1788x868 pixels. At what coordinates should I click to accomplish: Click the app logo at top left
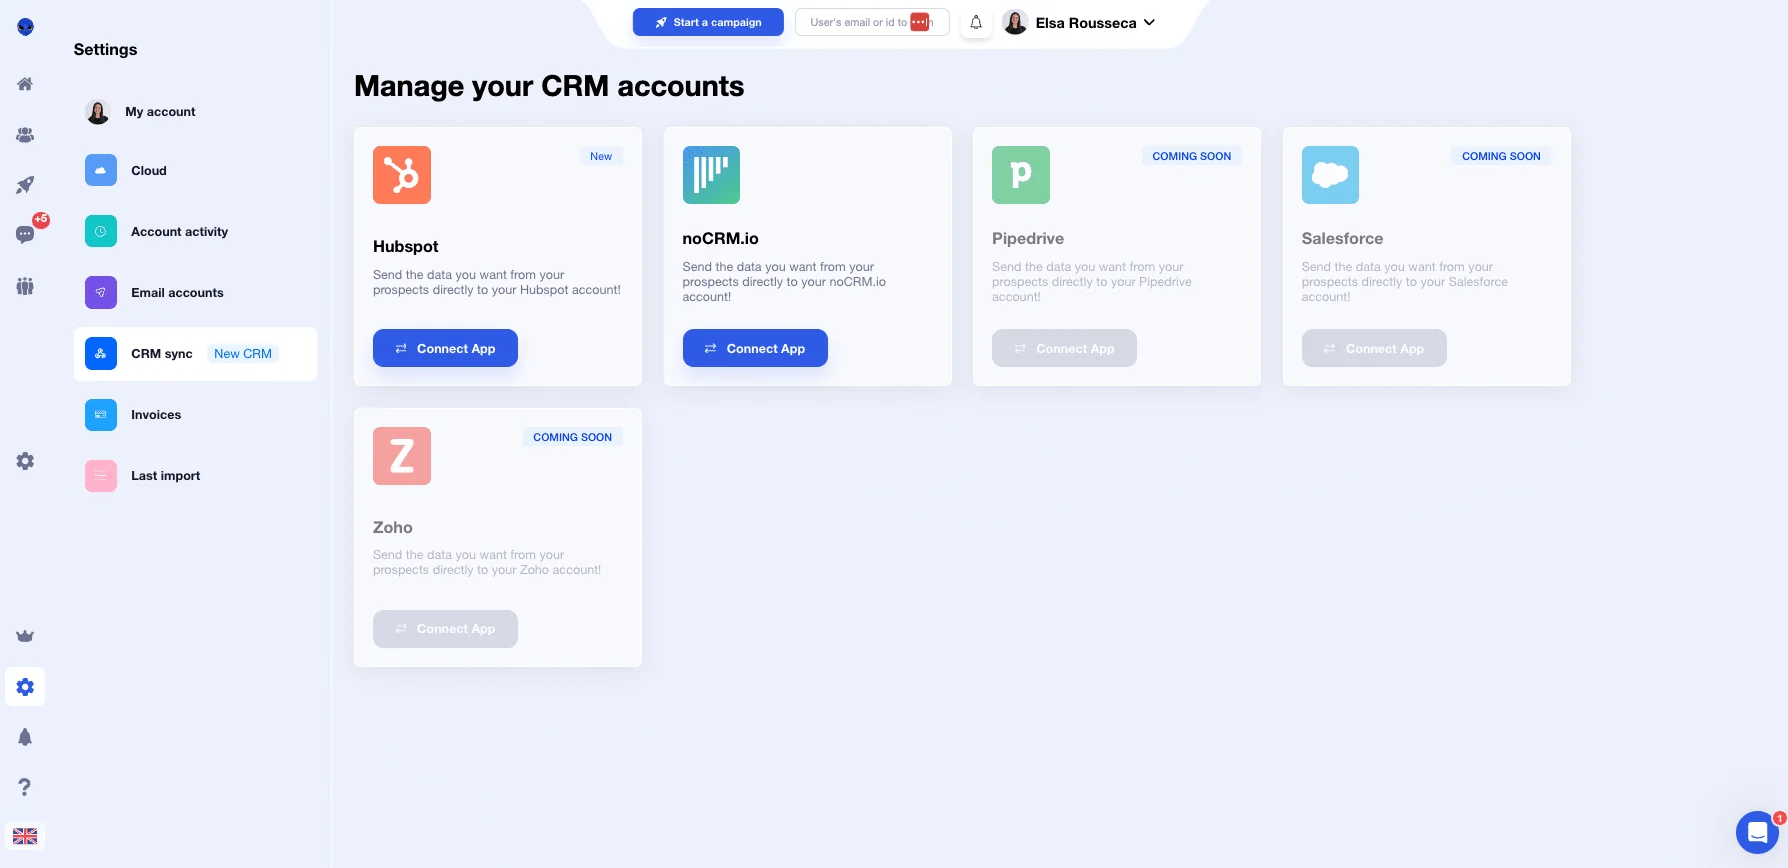coord(25,27)
